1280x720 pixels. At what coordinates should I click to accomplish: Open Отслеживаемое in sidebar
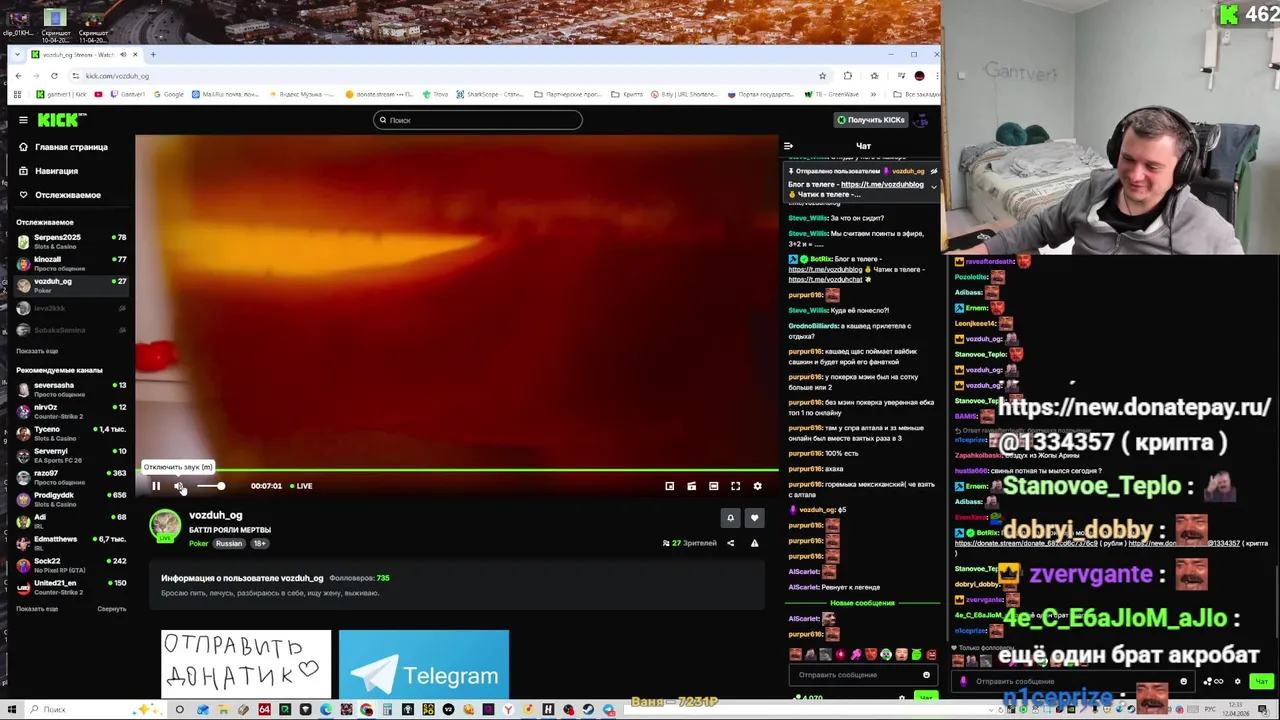(x=59, y=195)
